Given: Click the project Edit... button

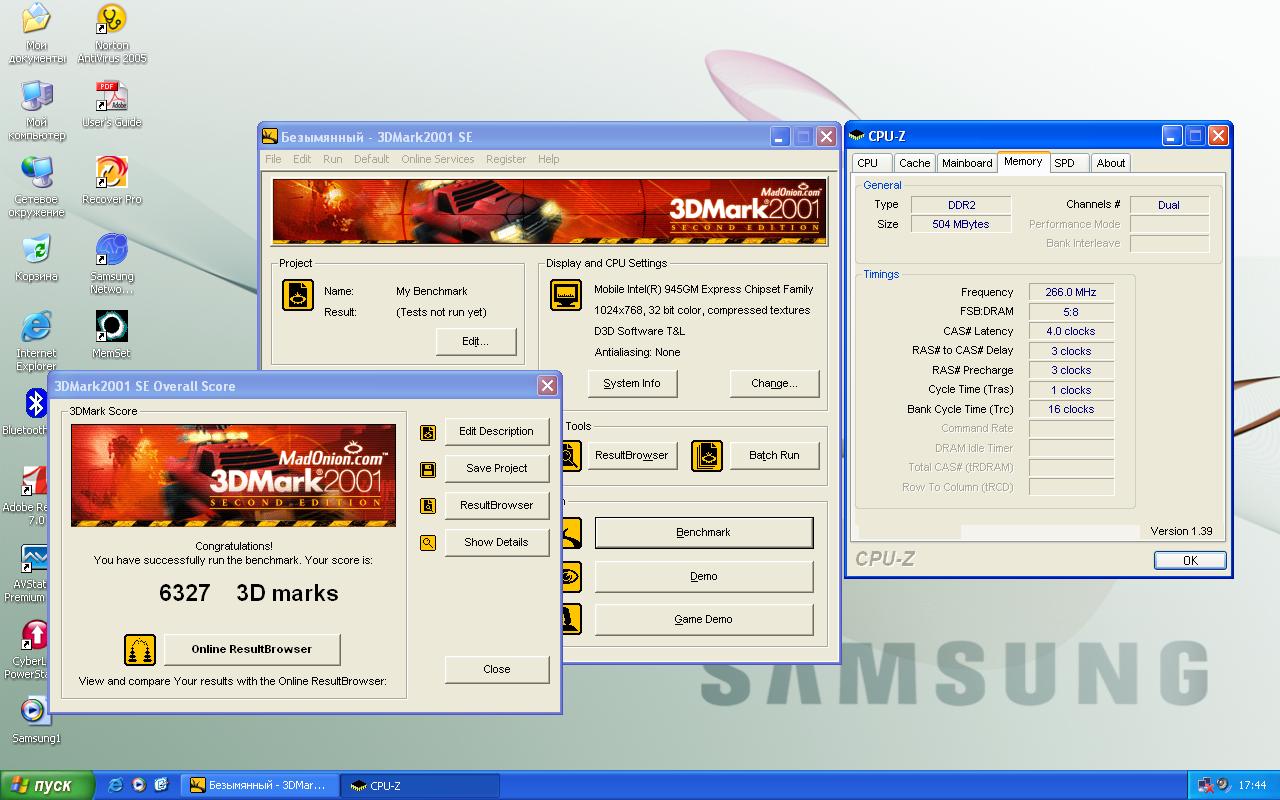Looking at the screenshot, I should click(476, 342).
